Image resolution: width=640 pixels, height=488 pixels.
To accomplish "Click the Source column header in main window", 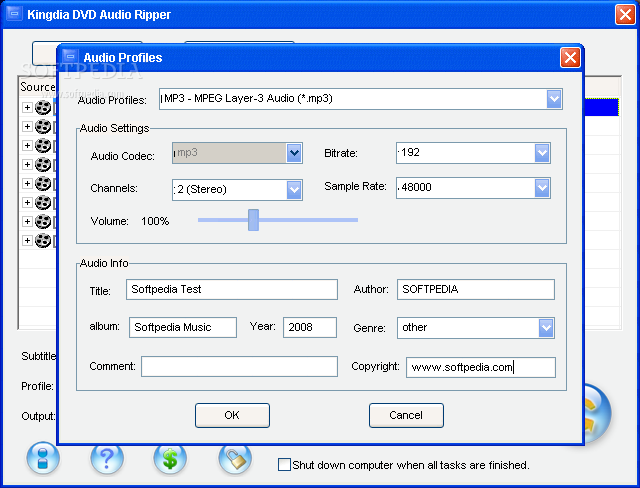I will click(x=38, y=87).
